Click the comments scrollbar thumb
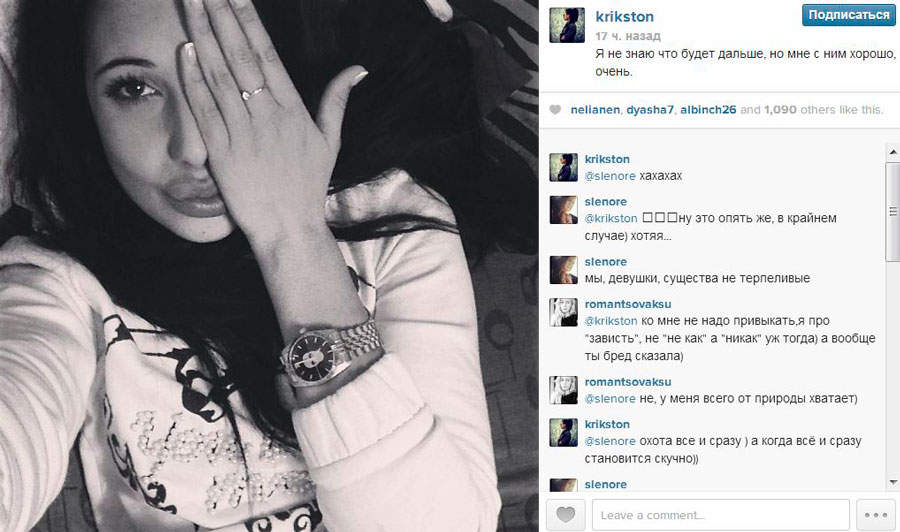The width and height of the screenshot is (900, 532). pos(893,211)
